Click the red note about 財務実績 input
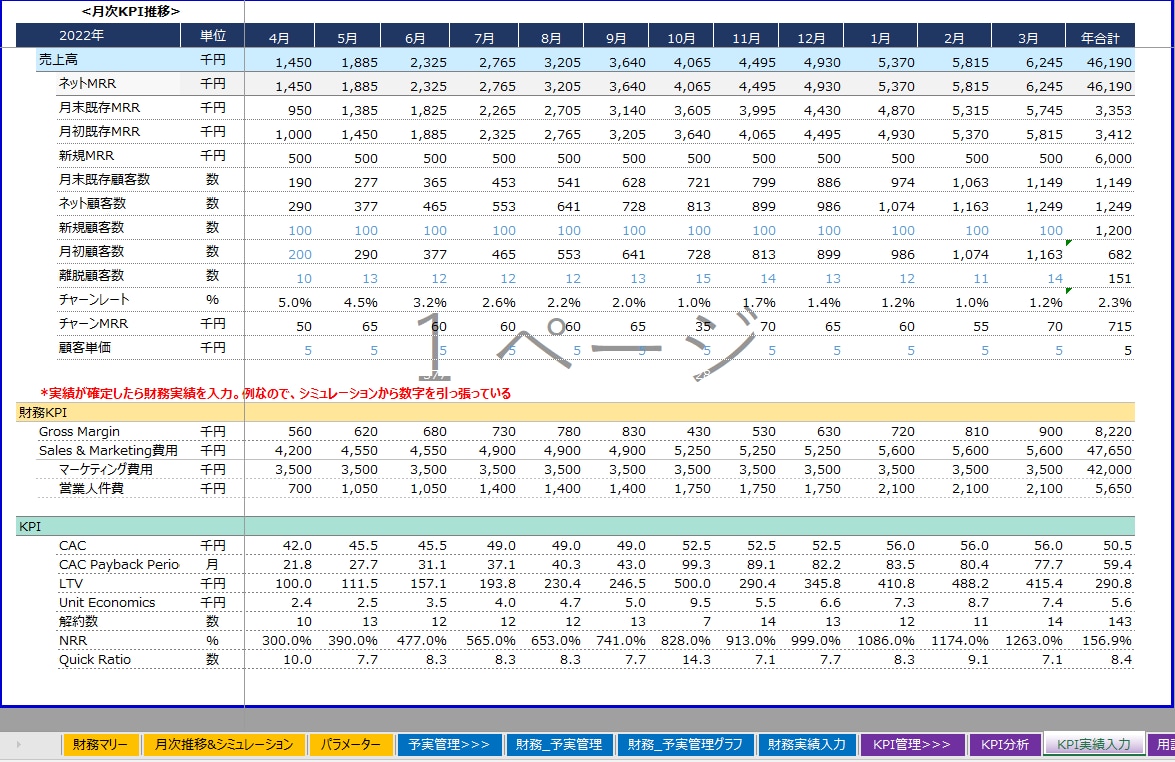Image resolution: width=1175 pixels, height=762 pixels. tap(276, 393)
